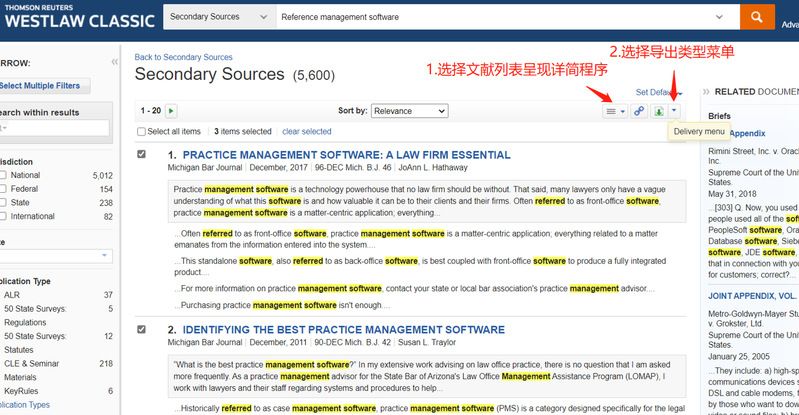Open the Delivery menu dropdown arrow
The height and width of the screenshot is (415, 799).
coord(675,111)
